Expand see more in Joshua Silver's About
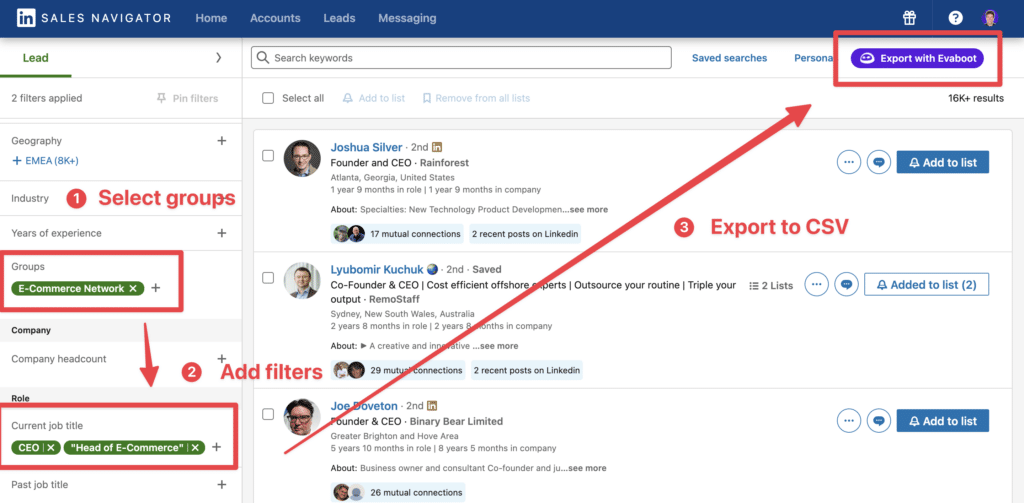1024x503 pixels. 588,210
